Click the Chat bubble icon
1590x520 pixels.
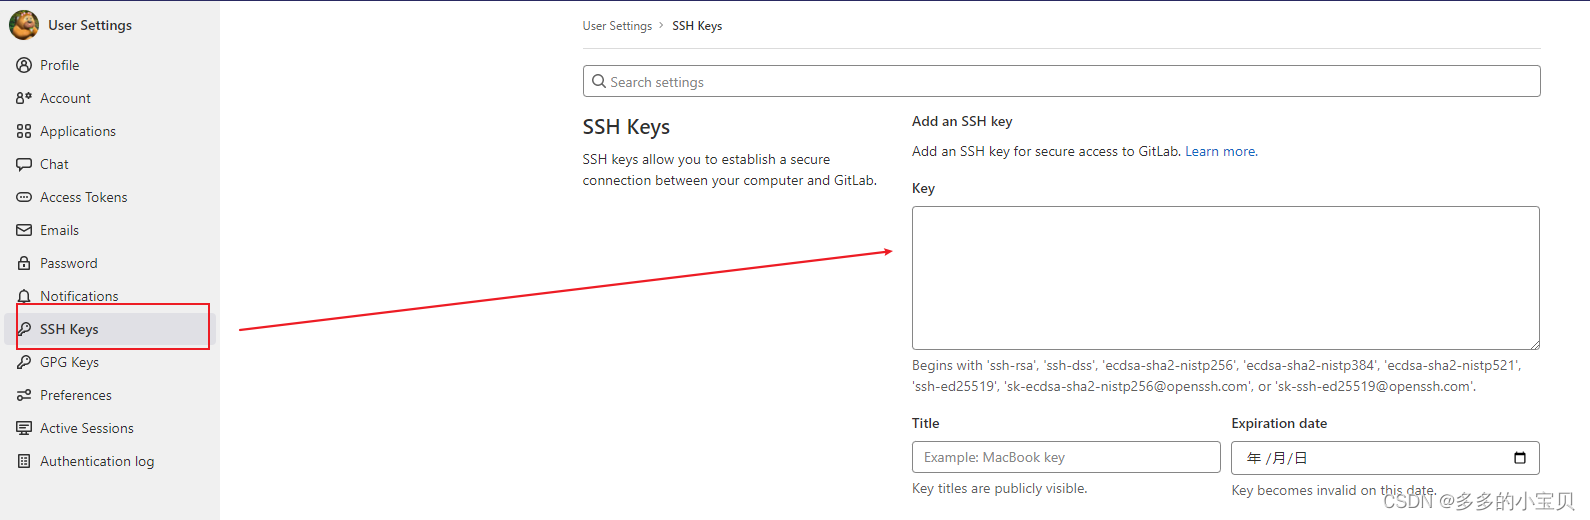click(x=24, y=164)
